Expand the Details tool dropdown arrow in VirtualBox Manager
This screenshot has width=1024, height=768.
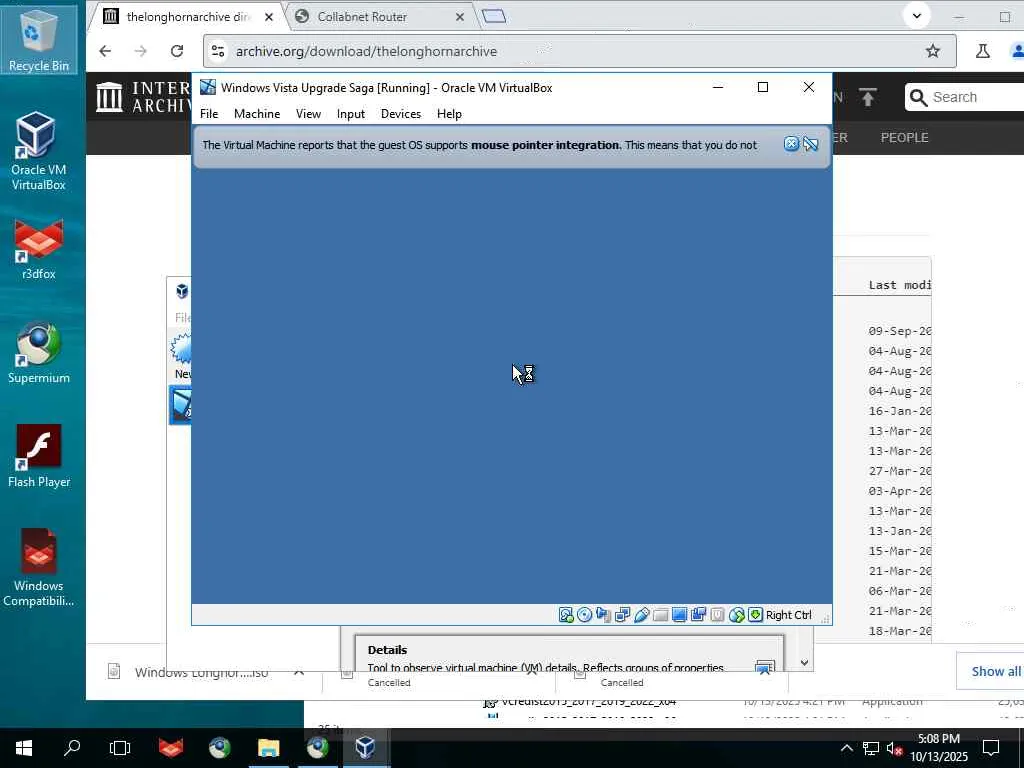tap(805, 662)
